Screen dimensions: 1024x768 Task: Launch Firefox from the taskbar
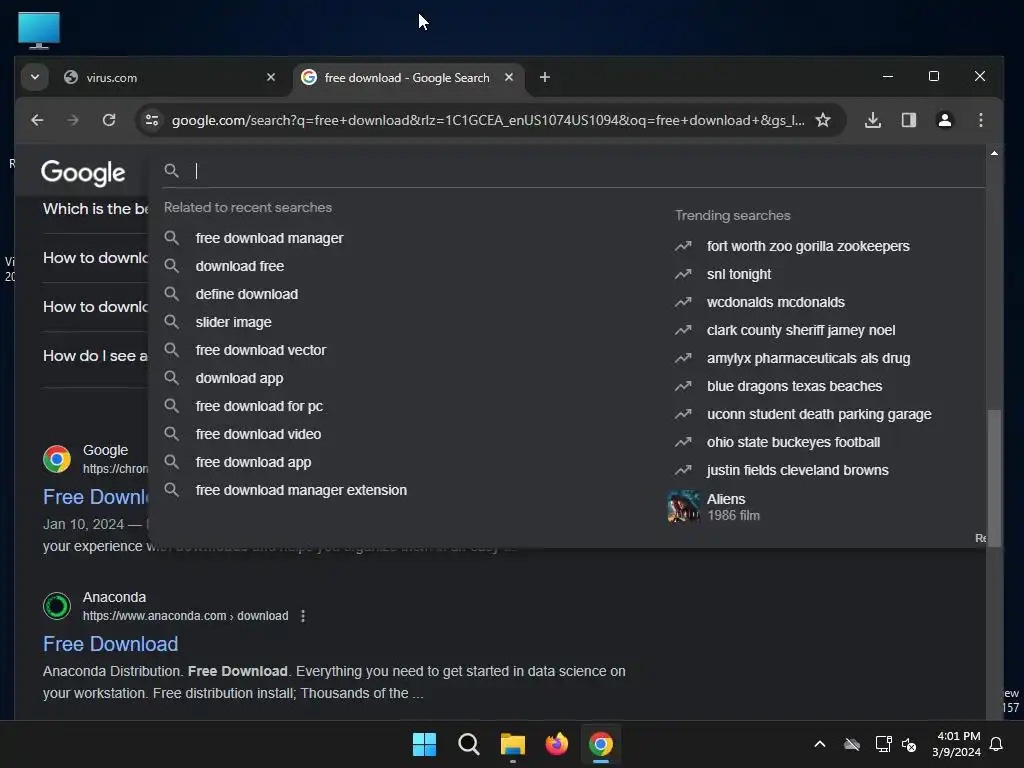click(x=556, y=744)
